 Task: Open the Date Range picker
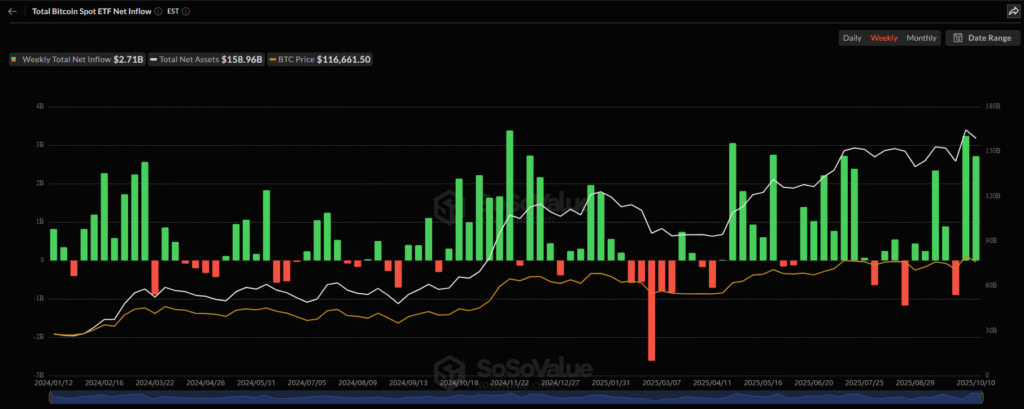[981, 38]
